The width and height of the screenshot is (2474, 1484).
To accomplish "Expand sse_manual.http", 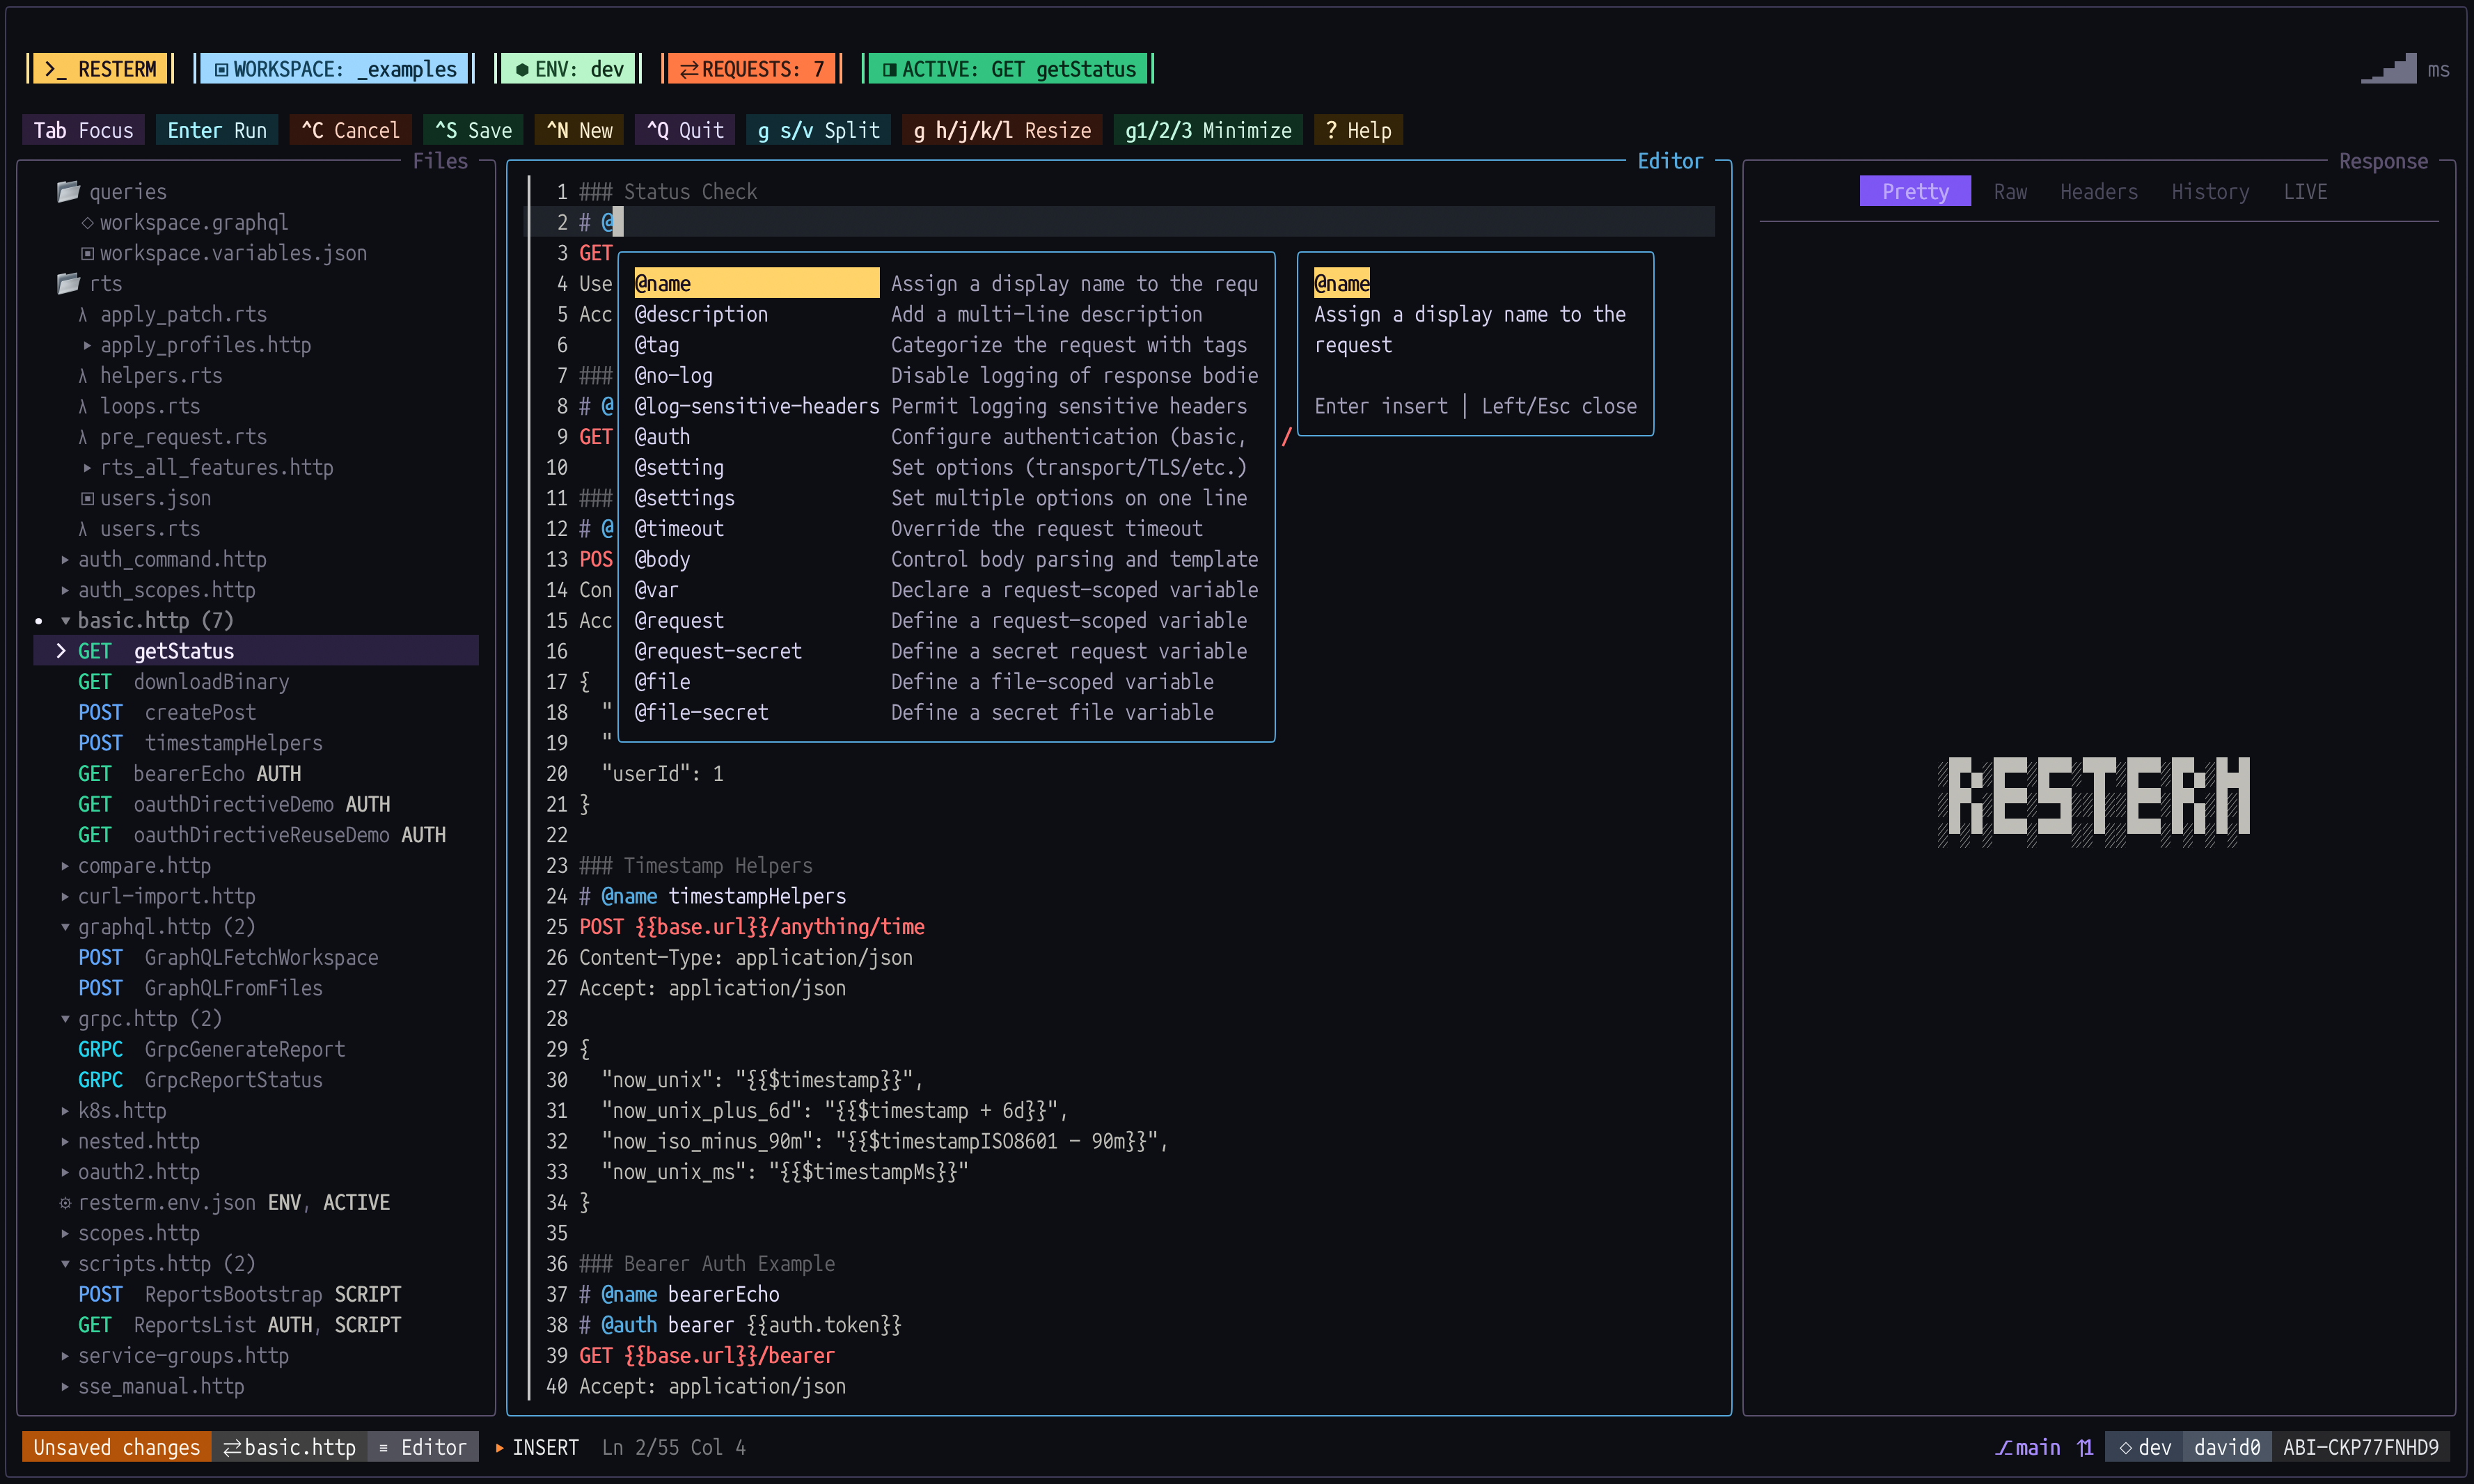I will (x=65, y=1386).
